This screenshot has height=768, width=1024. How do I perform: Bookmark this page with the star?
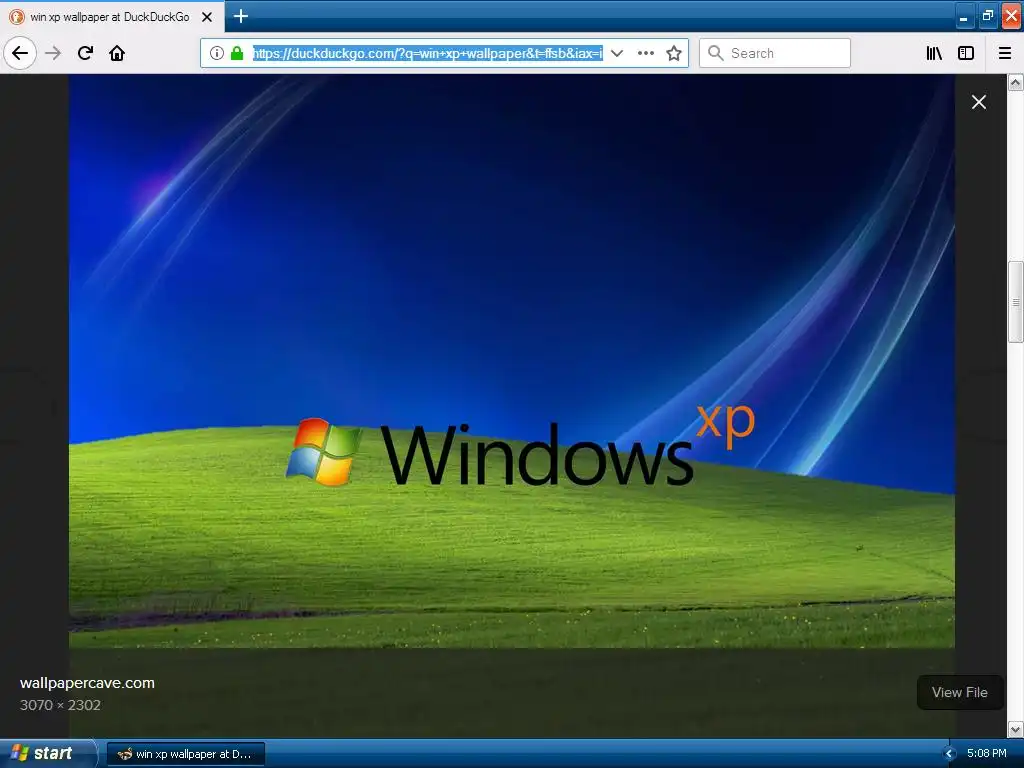coord(674,53)
